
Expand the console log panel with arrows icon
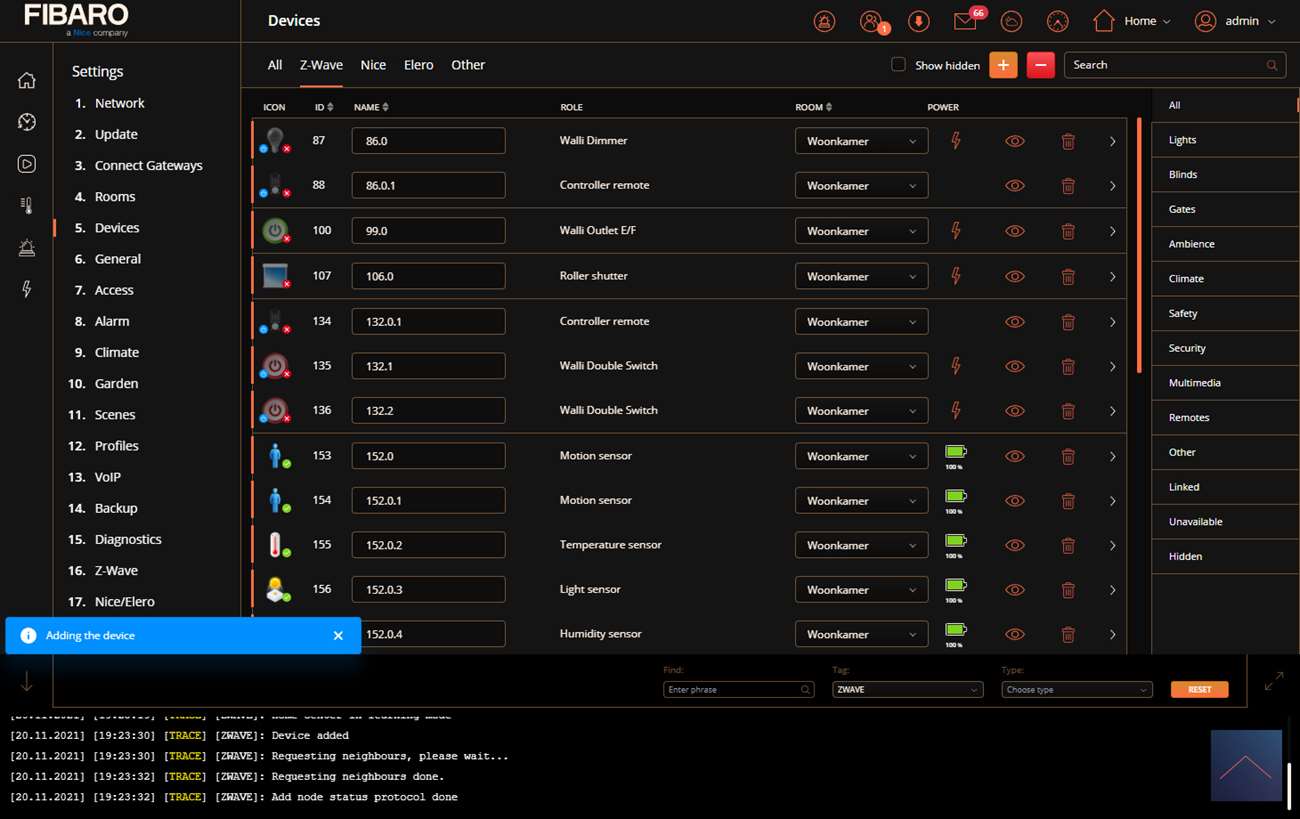1273,682
